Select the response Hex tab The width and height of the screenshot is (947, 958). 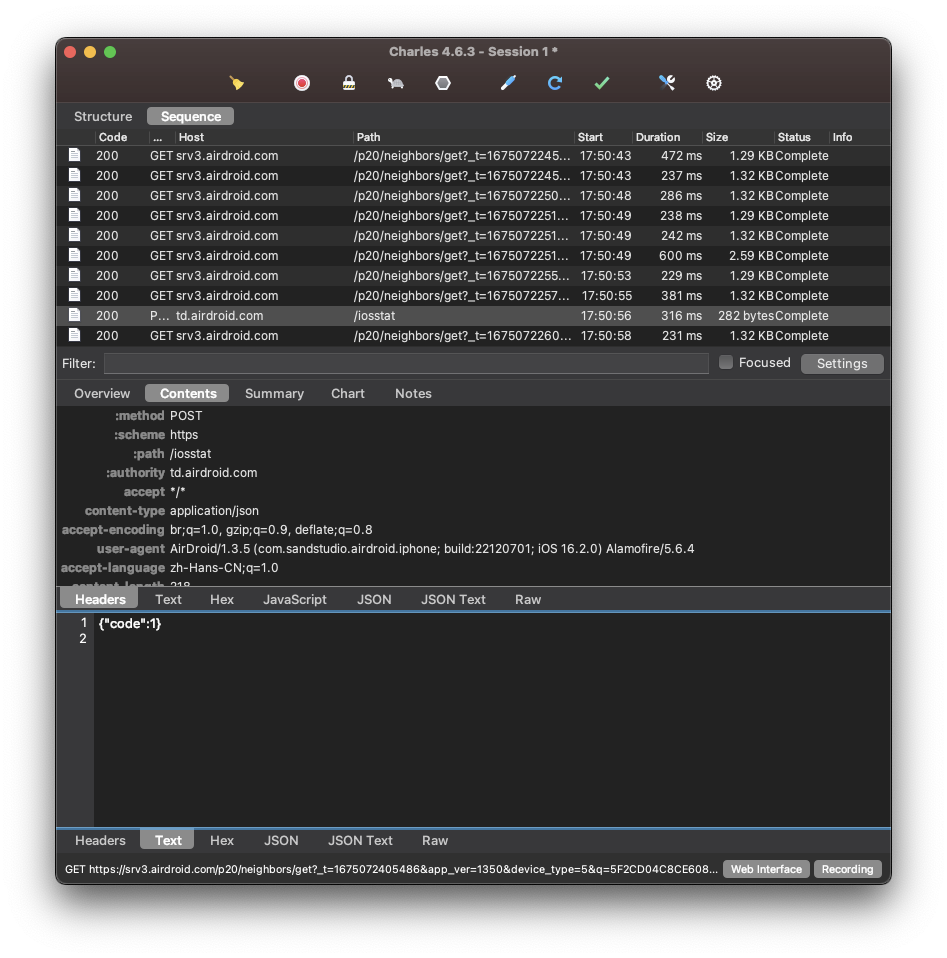tap(222, 840)
